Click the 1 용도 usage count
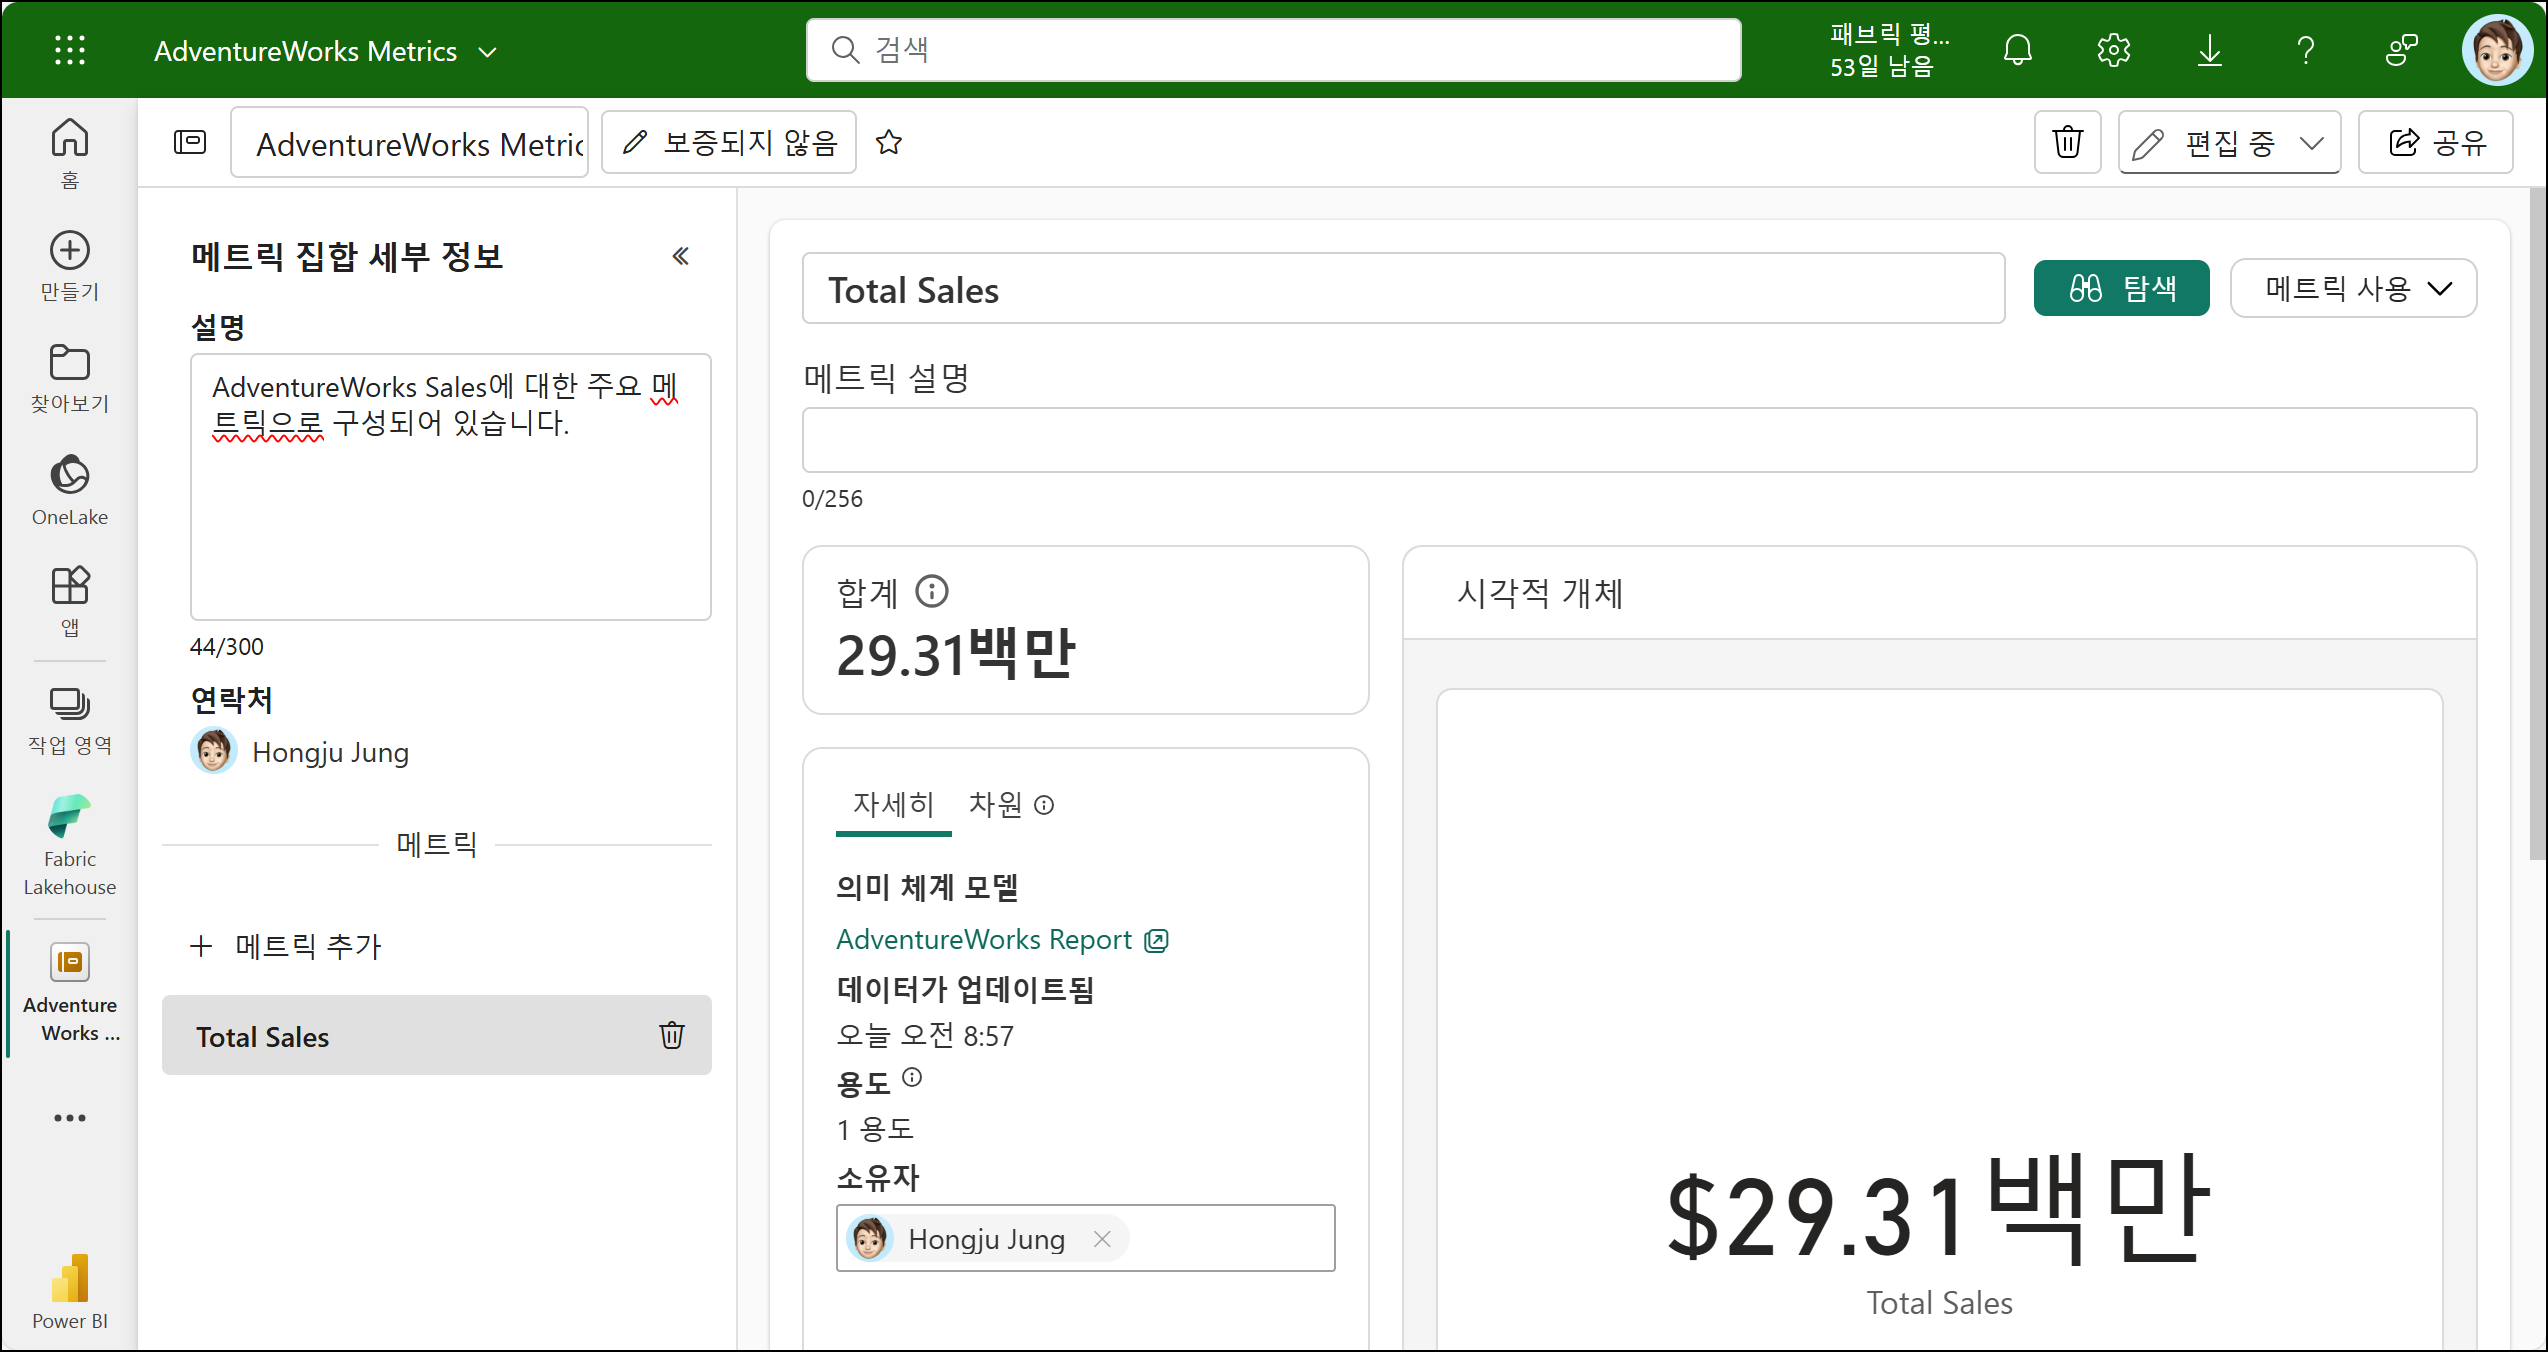This screenshot has height=1352, width=2548. (x=875, y=1129)
